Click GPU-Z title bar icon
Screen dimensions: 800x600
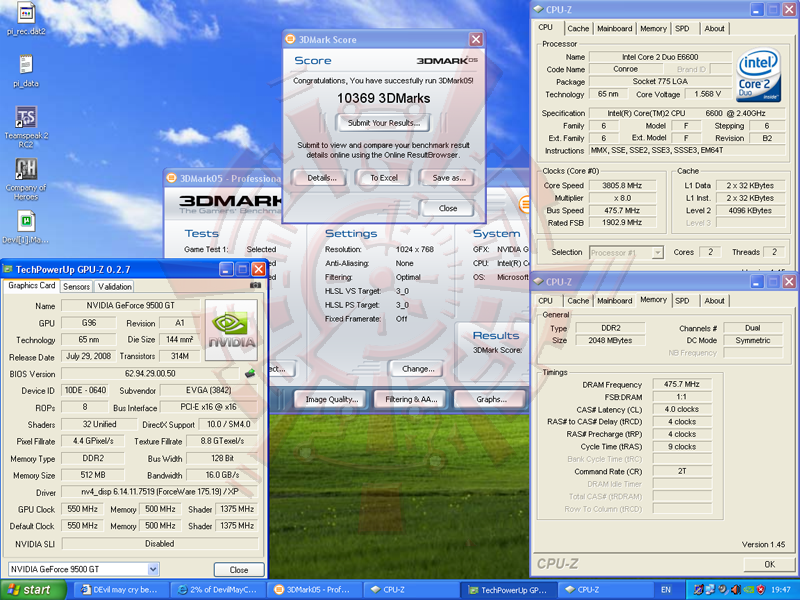pyautogui.click(x=8, y=269)
